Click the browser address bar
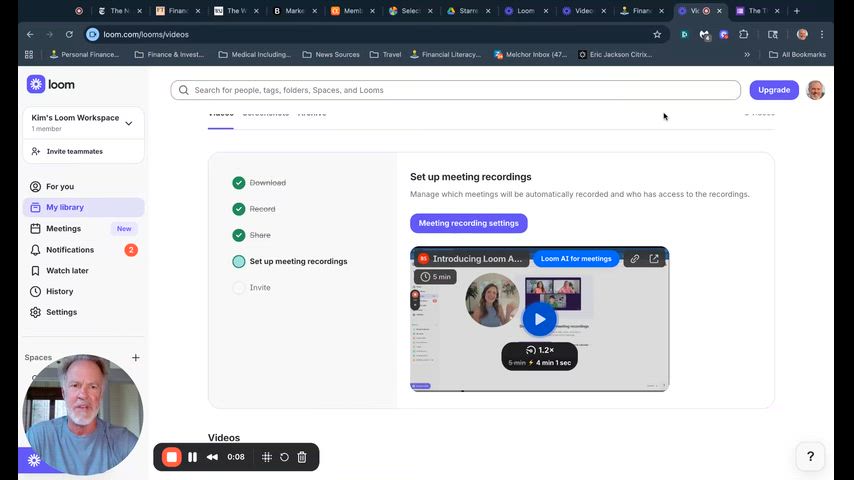The height and width of the screenshot is (480, 854). click(x=376, y=34)
